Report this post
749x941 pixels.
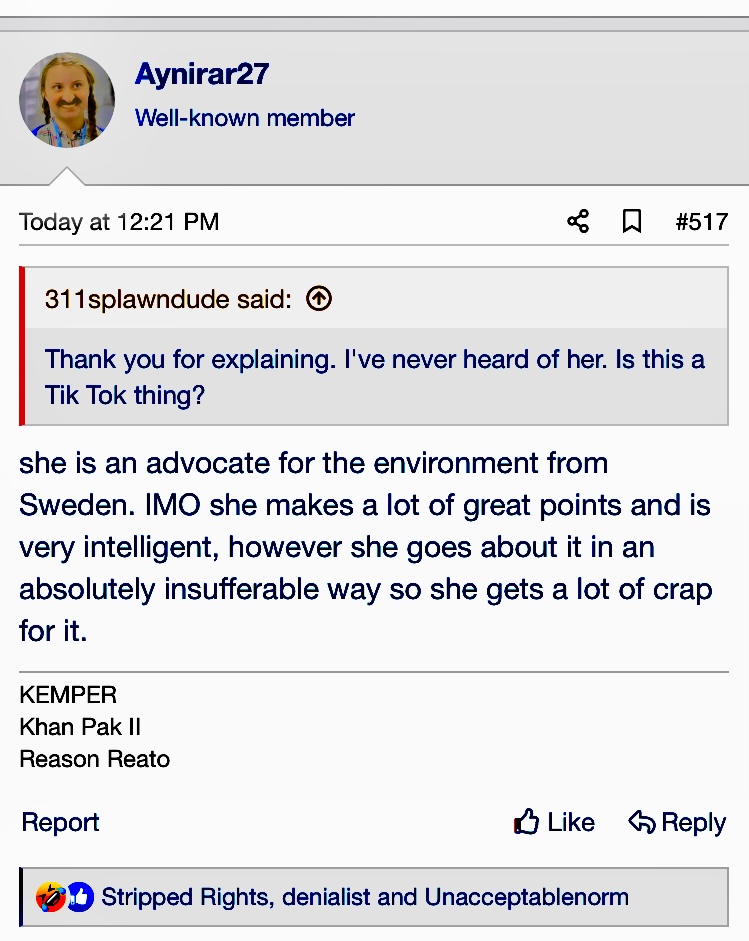tap(60, 822)
